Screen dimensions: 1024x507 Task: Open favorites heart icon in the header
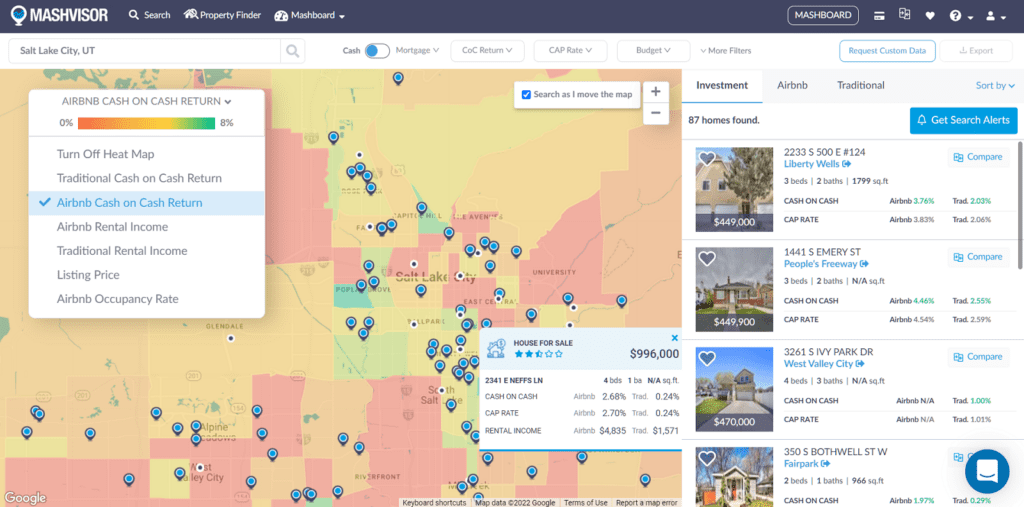pos(930,16)
